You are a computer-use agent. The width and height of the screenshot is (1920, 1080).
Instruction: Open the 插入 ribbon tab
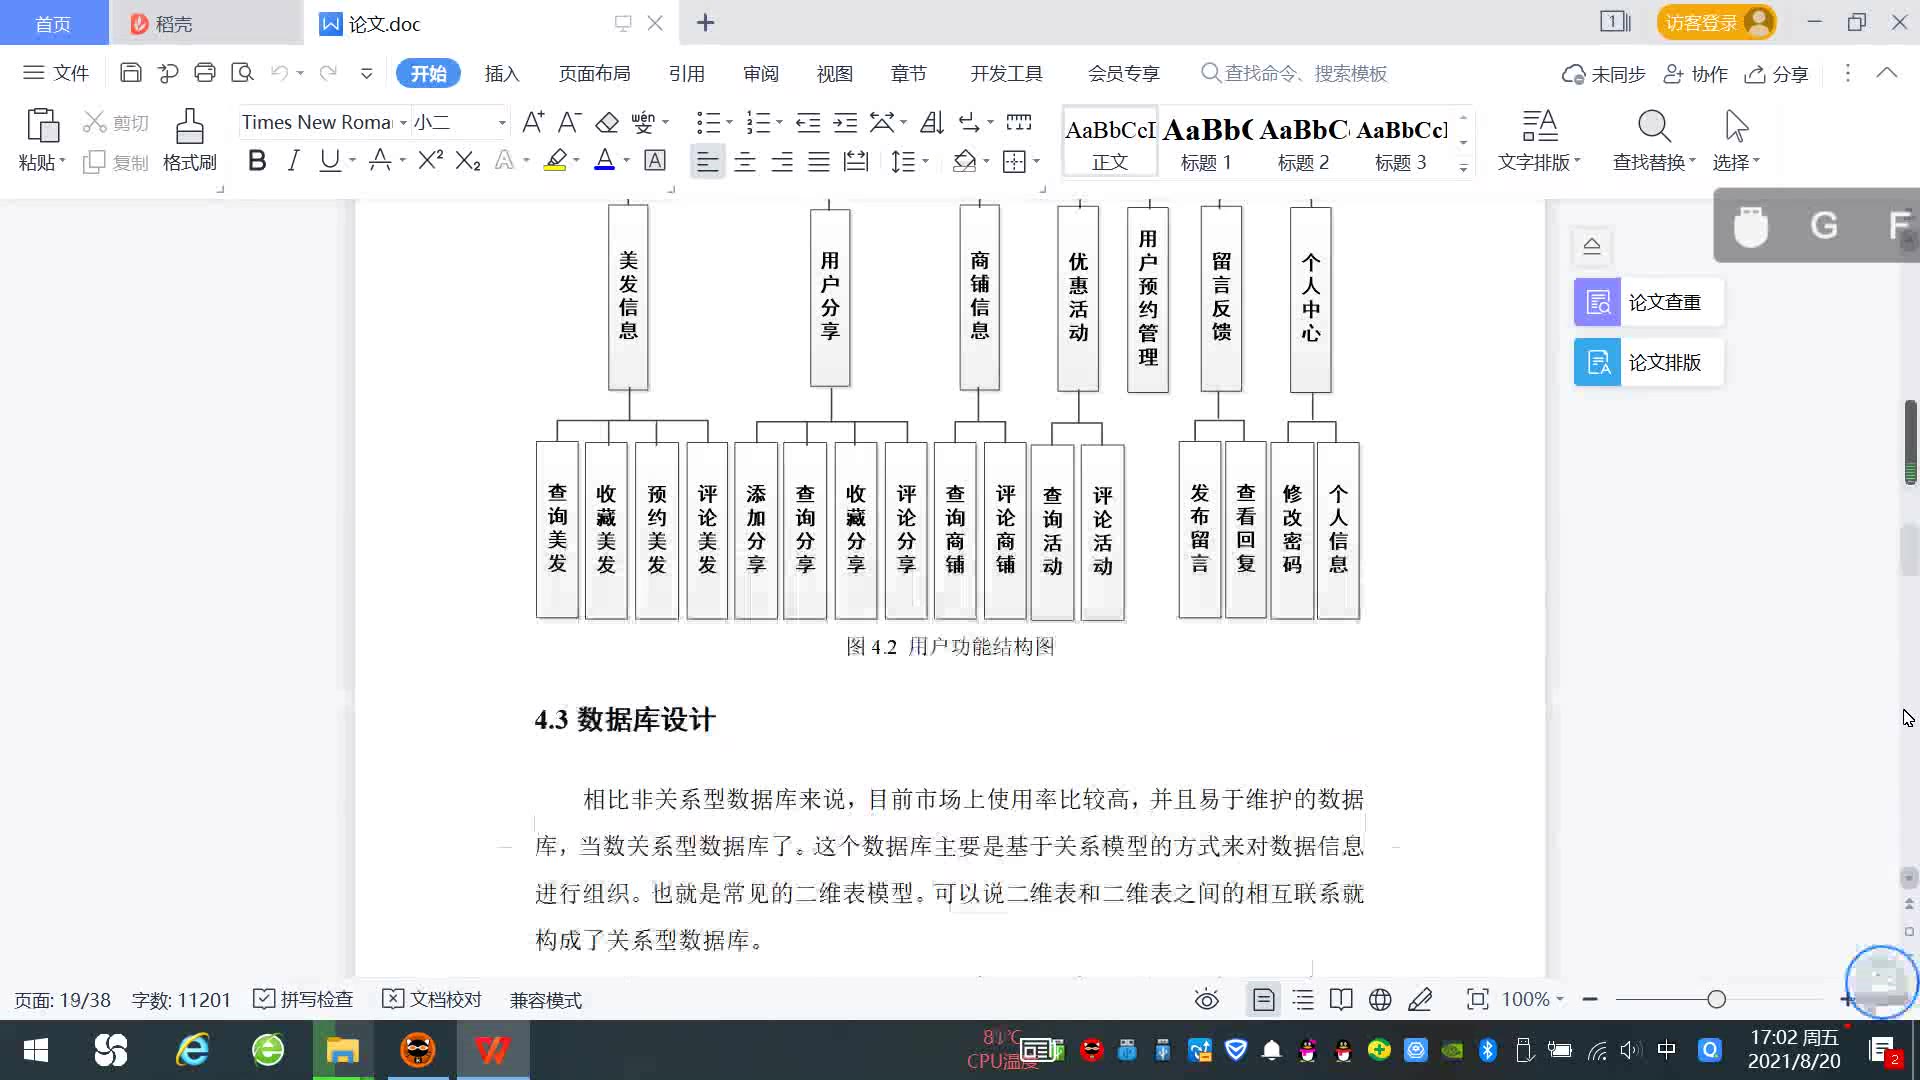tap(501, 74)
